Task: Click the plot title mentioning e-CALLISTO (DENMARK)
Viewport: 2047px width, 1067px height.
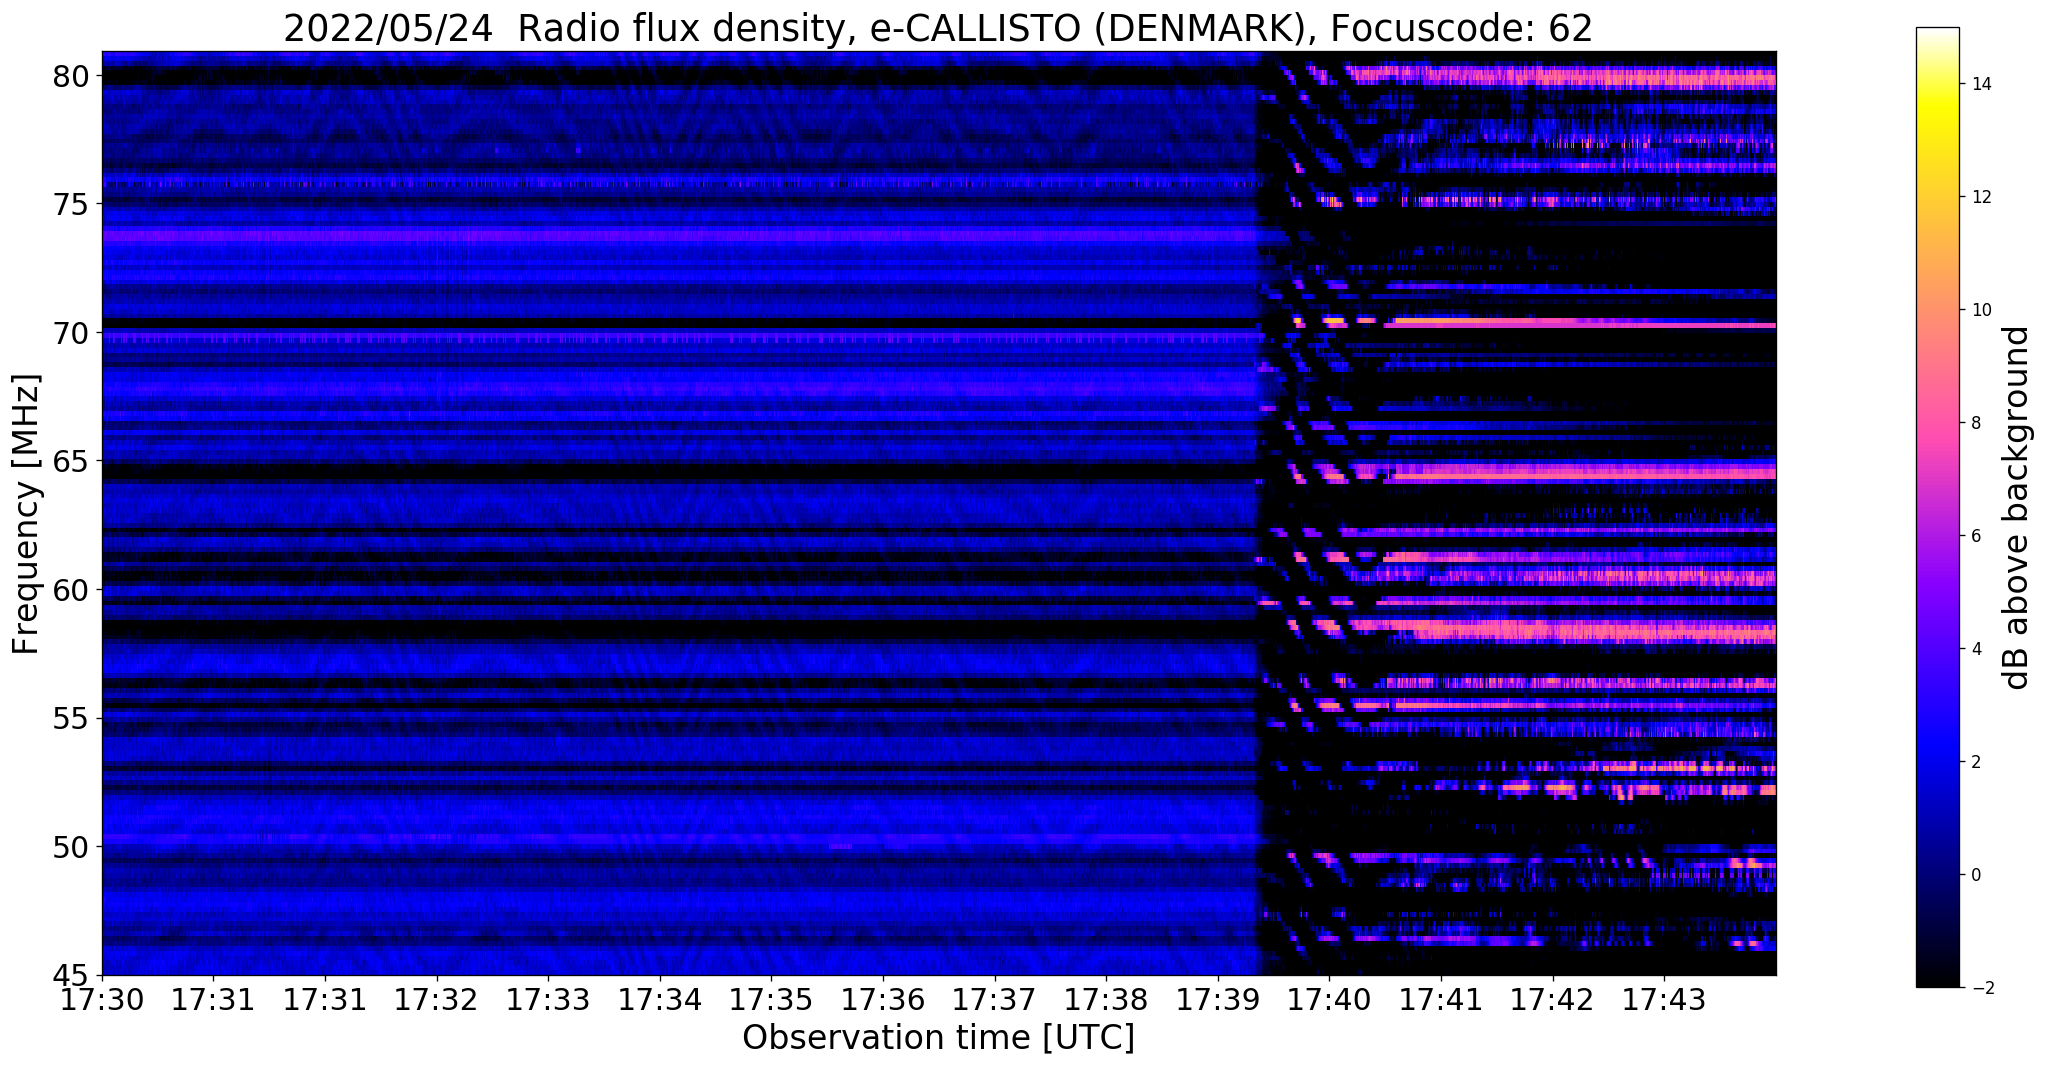Action: [938, 27]
